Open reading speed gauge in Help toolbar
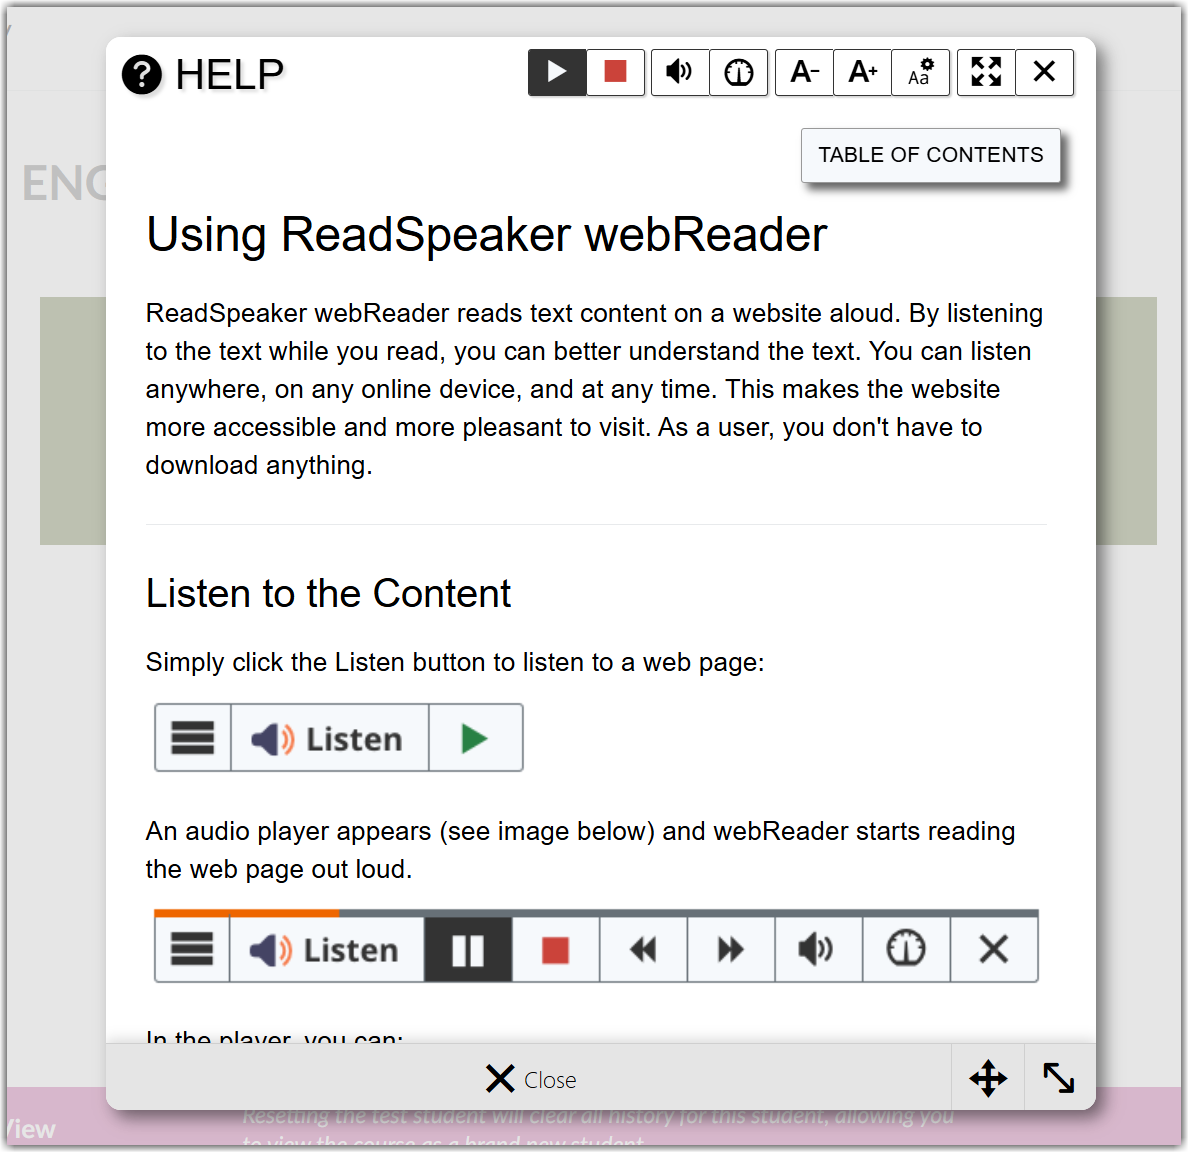 [739, 73]
